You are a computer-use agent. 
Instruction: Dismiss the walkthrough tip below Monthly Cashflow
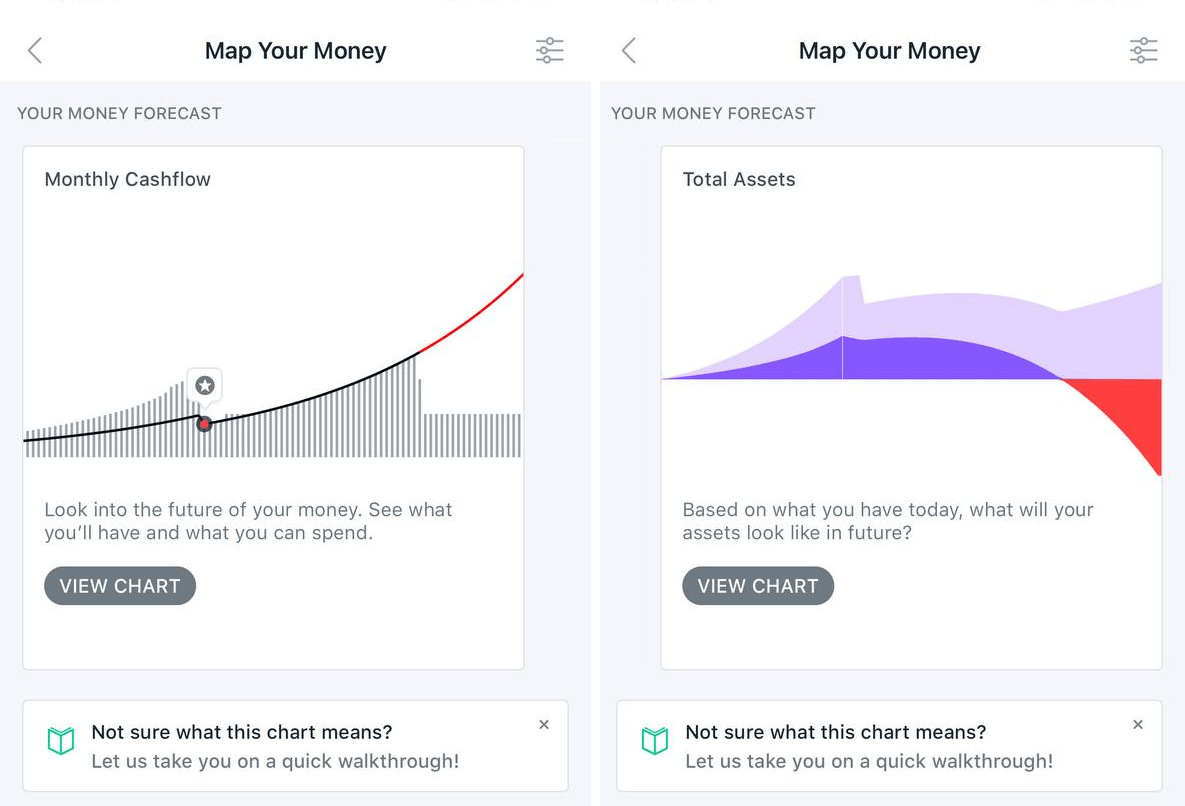pos(544,725)
